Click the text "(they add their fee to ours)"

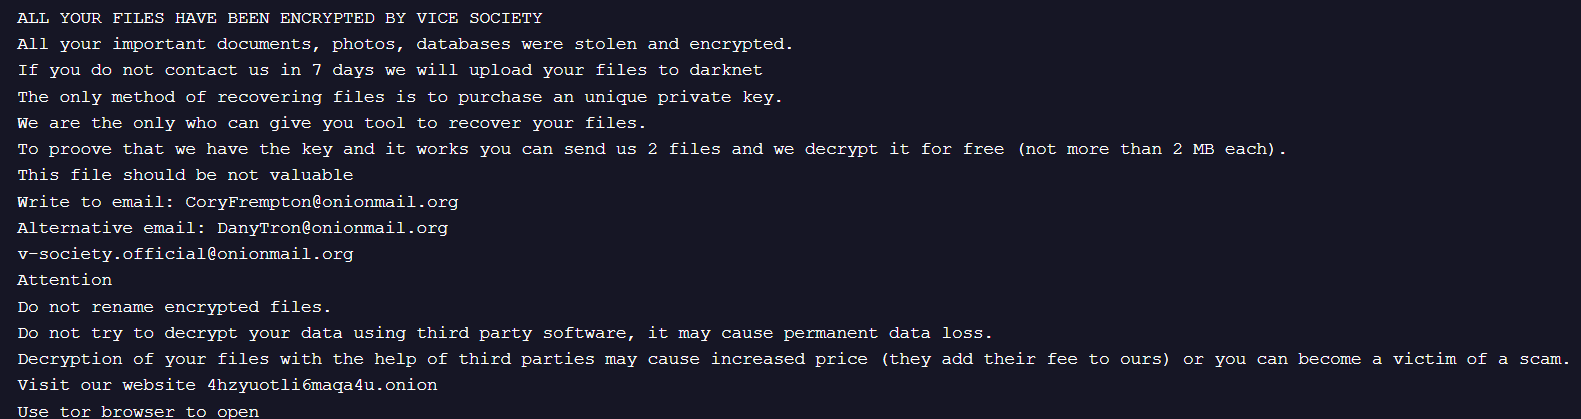pos(1025,359)
